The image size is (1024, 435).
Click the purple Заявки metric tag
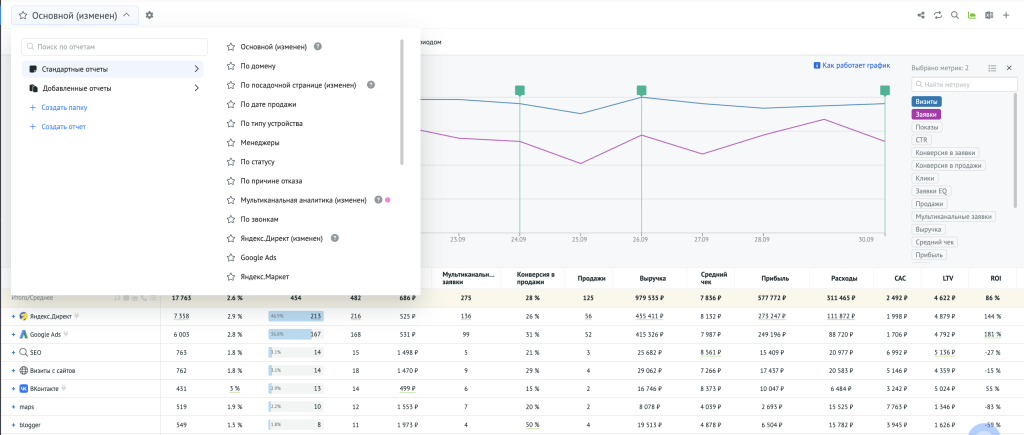[926, 114]
